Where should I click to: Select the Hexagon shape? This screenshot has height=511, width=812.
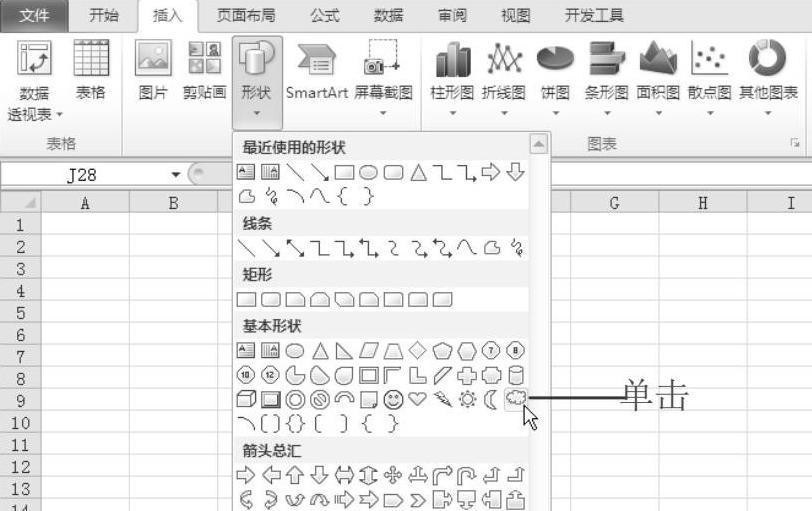click(467, 351)
